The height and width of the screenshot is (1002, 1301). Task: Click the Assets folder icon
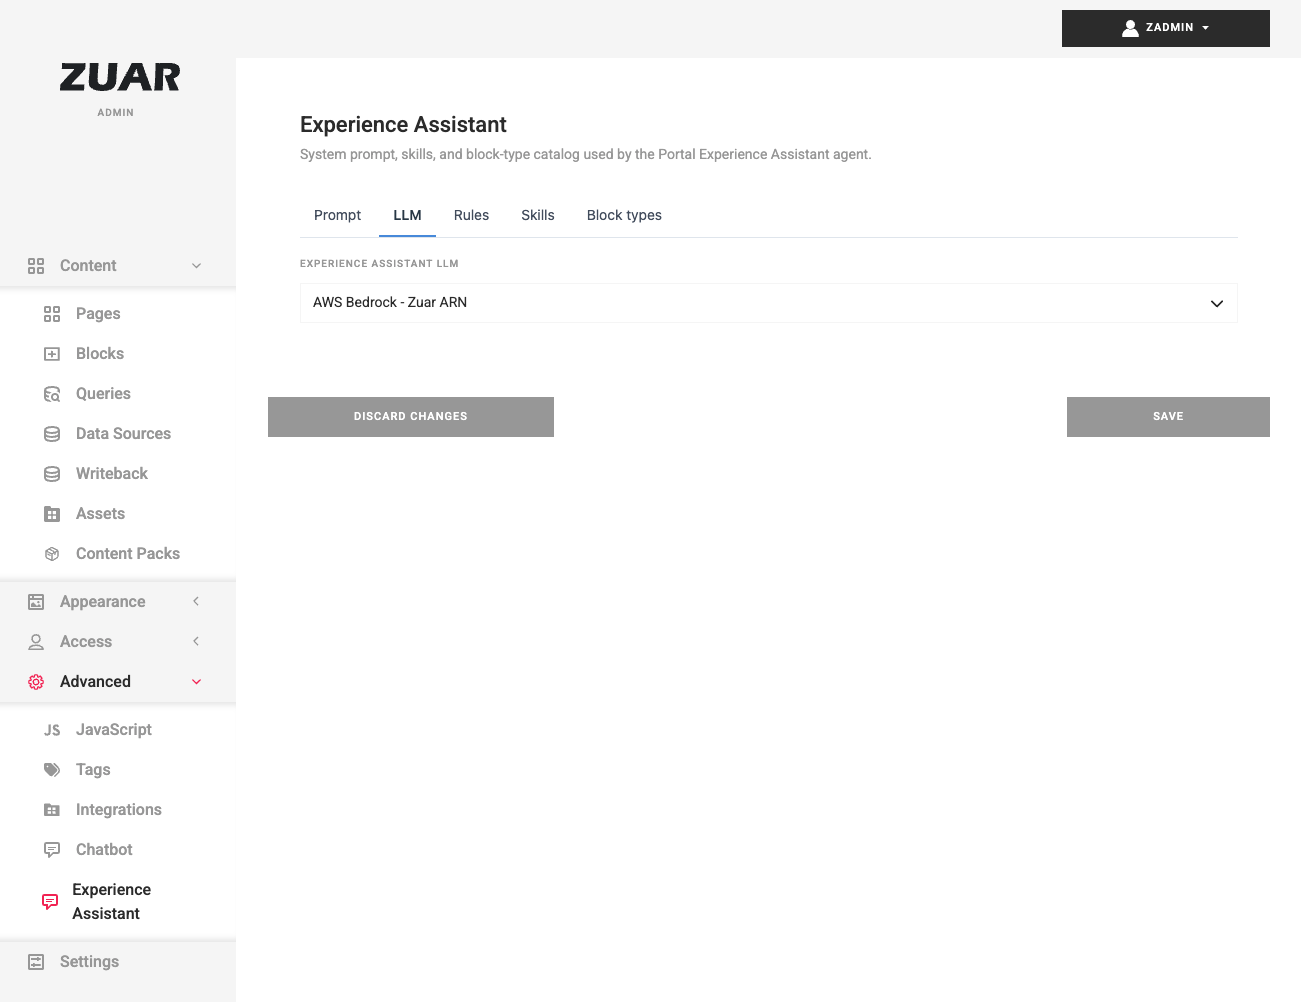click(52, 514)
